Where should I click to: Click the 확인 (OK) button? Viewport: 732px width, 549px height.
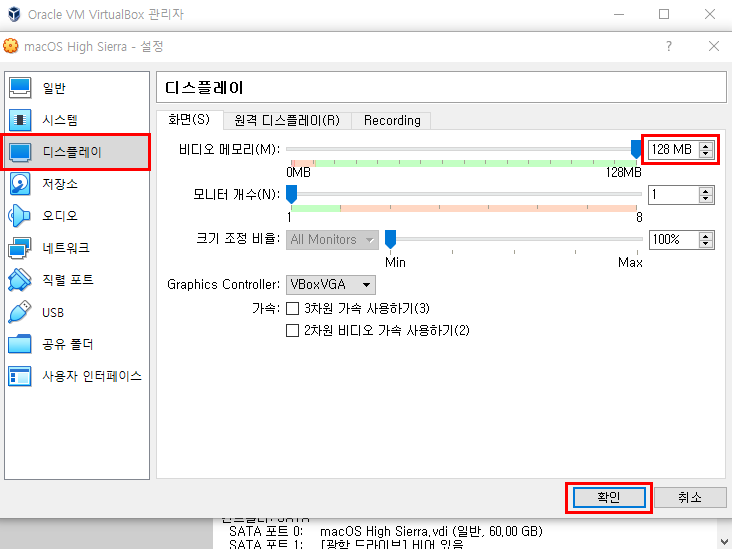[609, 497]
